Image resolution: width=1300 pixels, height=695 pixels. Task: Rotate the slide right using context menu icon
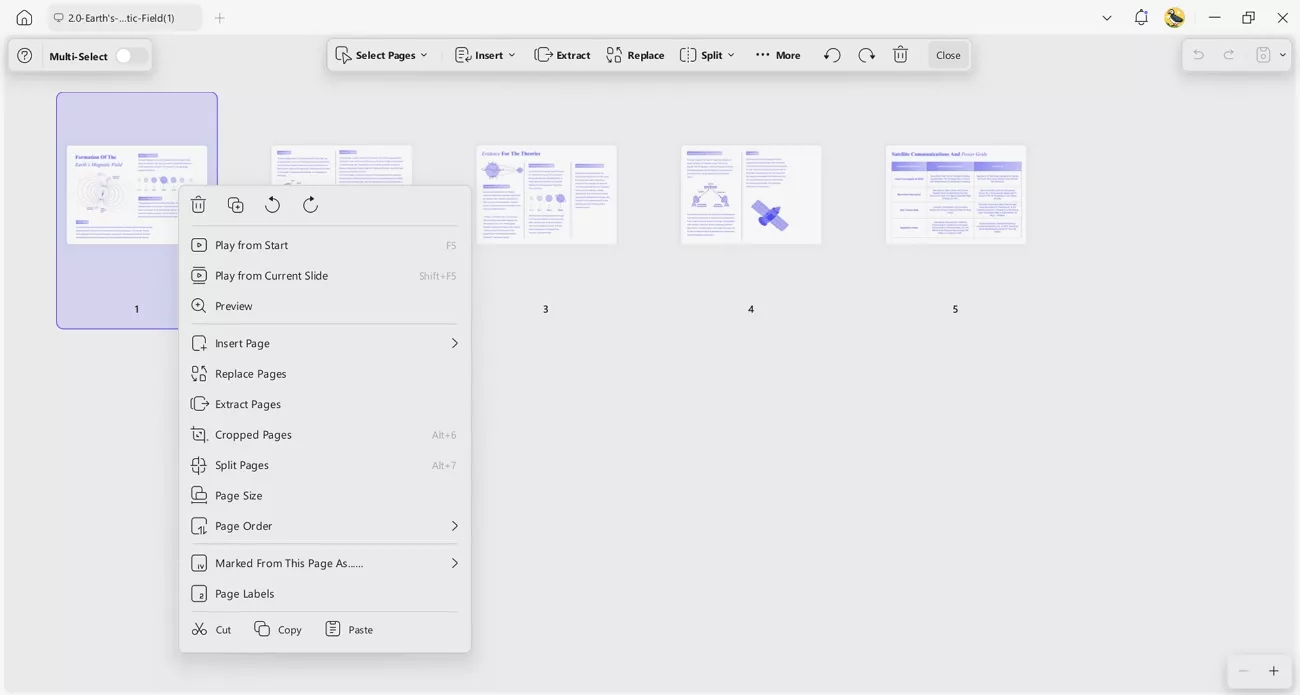tap(310, 204)
